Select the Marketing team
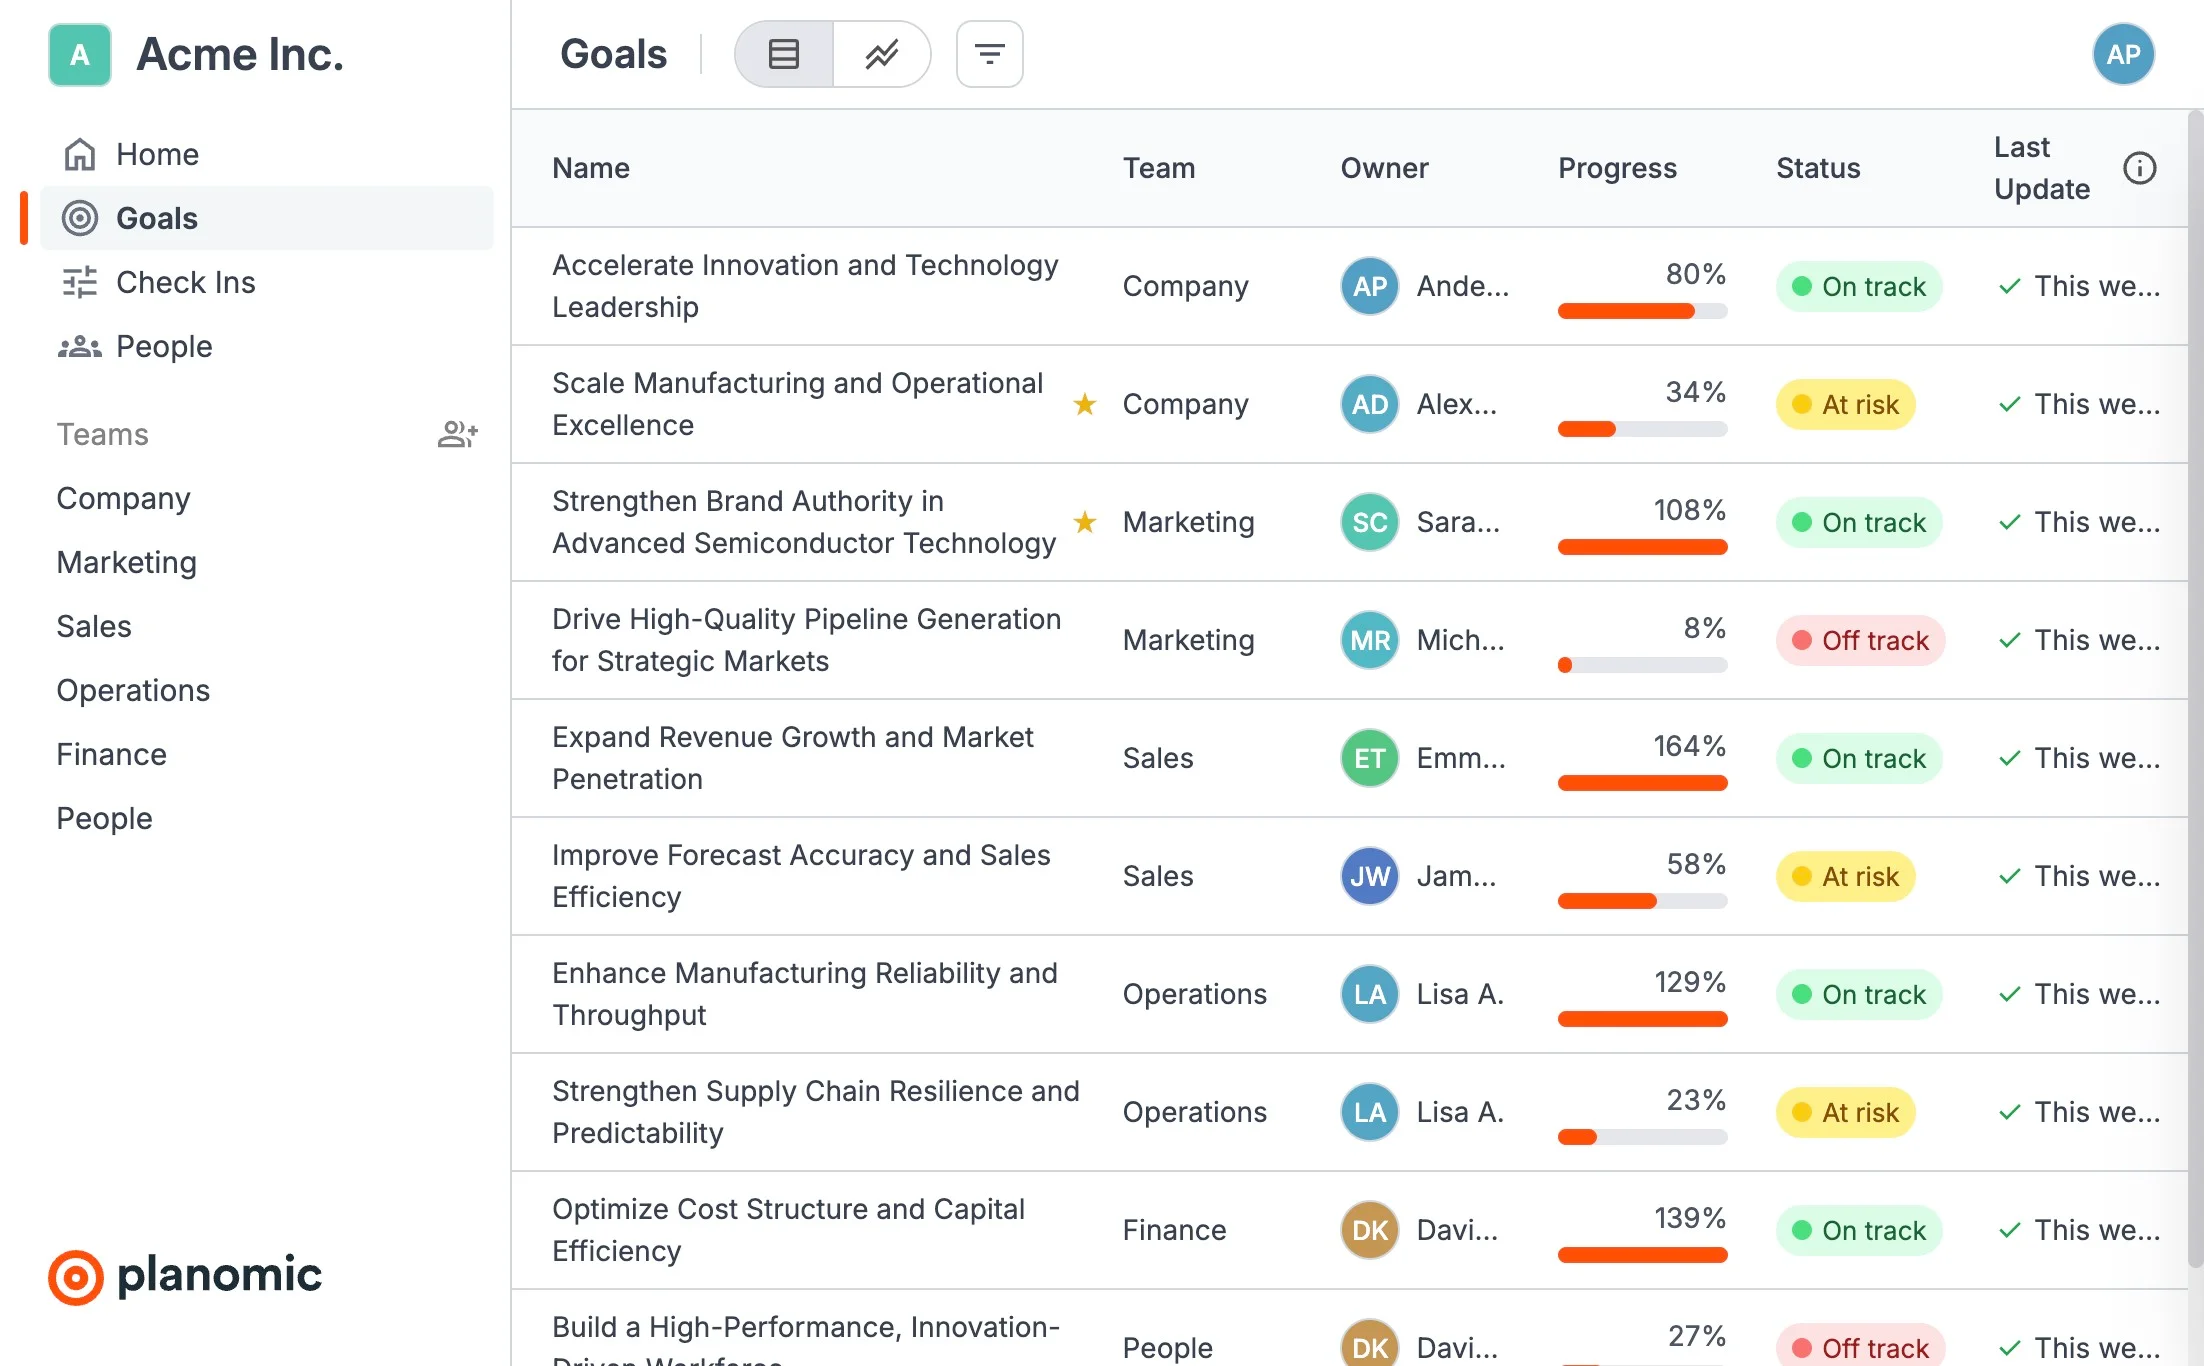The height and width of the screenshot is (1366, 2204). (x=126, y=562)
